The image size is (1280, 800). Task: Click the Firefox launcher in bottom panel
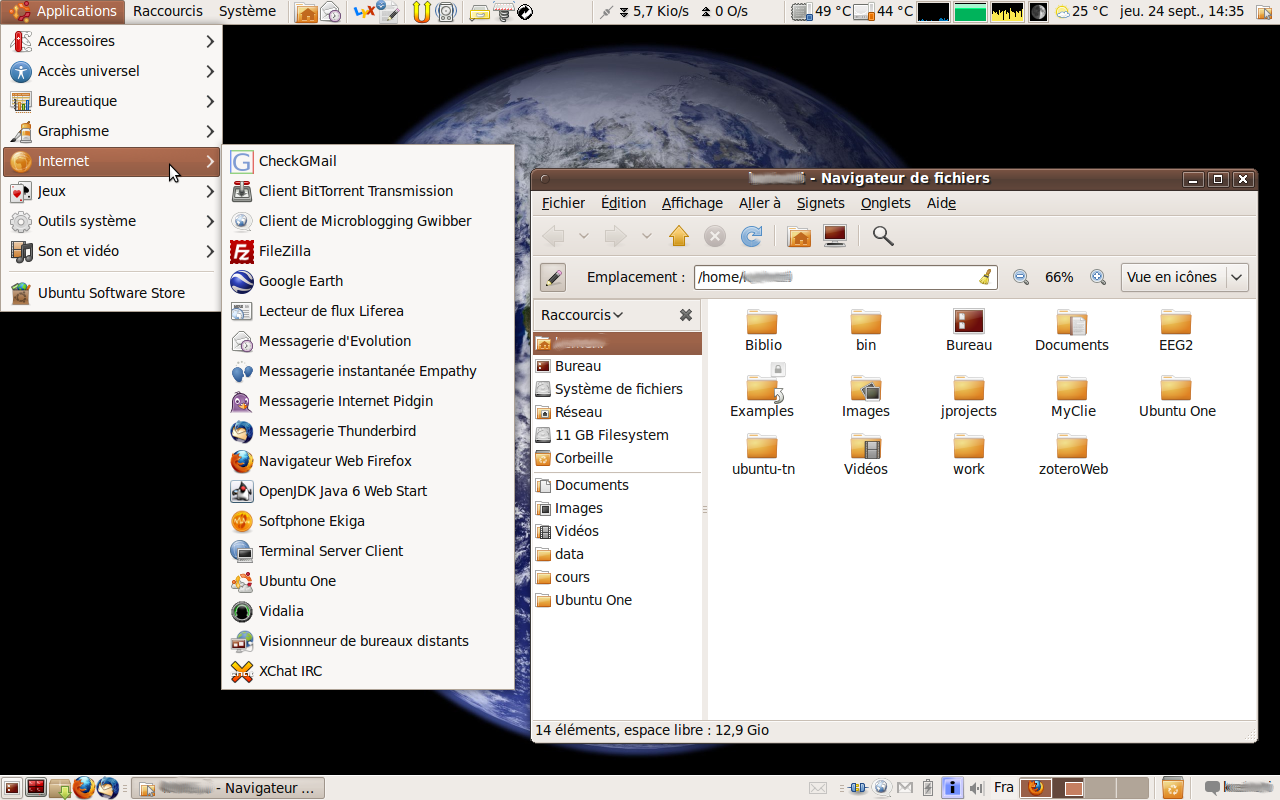pyautogui.click(x=83, y=788)
